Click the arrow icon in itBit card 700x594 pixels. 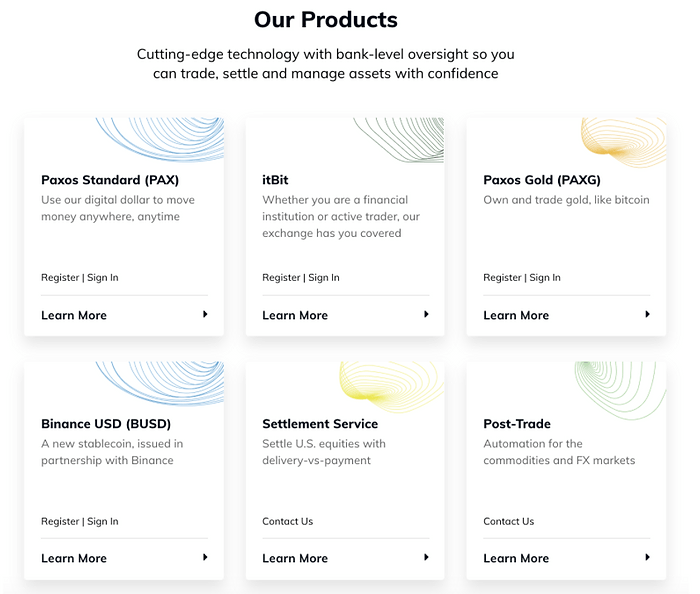pyautogui.click(x=426, y=314)
